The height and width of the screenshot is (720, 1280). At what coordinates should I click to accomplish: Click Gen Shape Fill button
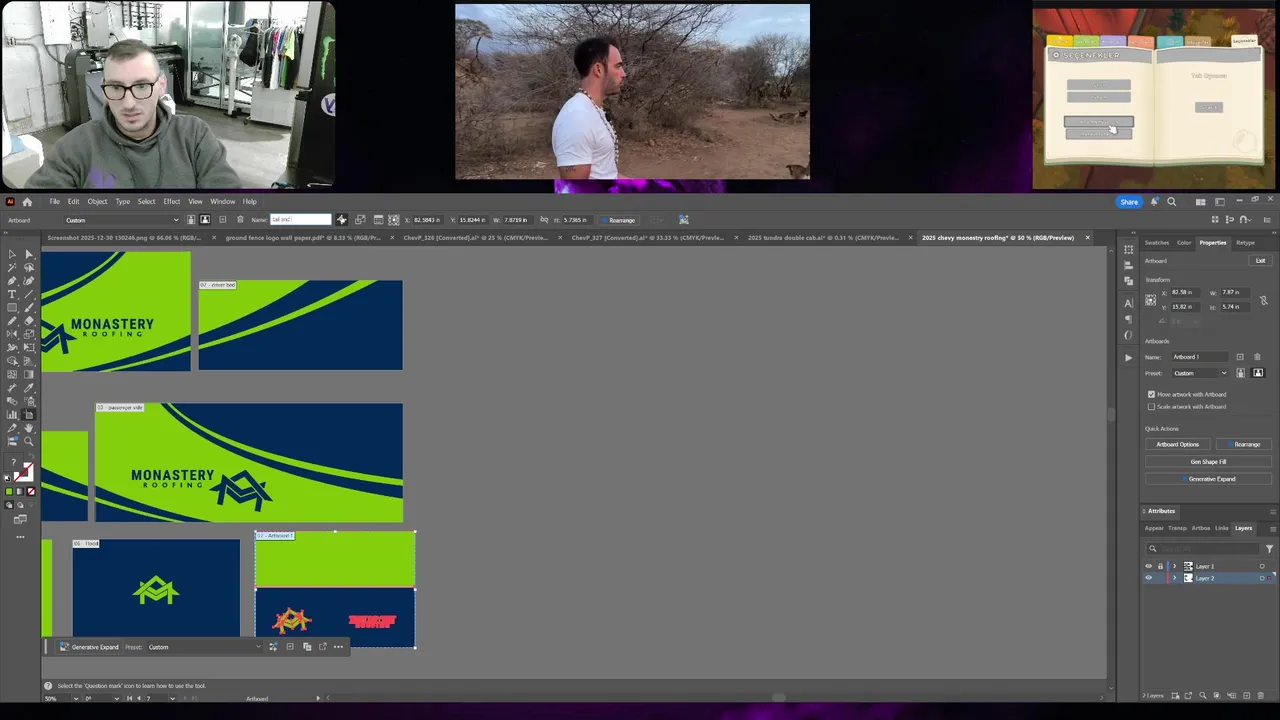pos(1208,462)
